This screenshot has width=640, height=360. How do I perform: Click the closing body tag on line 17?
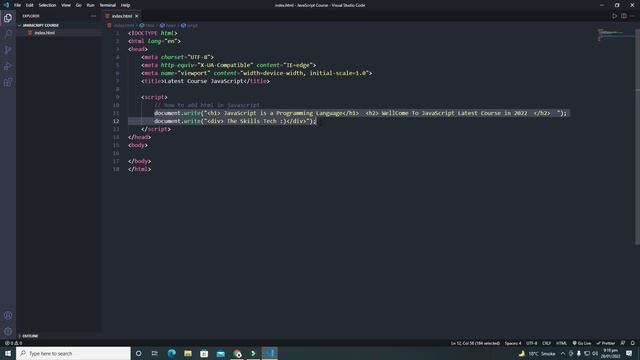coord(140,161)
